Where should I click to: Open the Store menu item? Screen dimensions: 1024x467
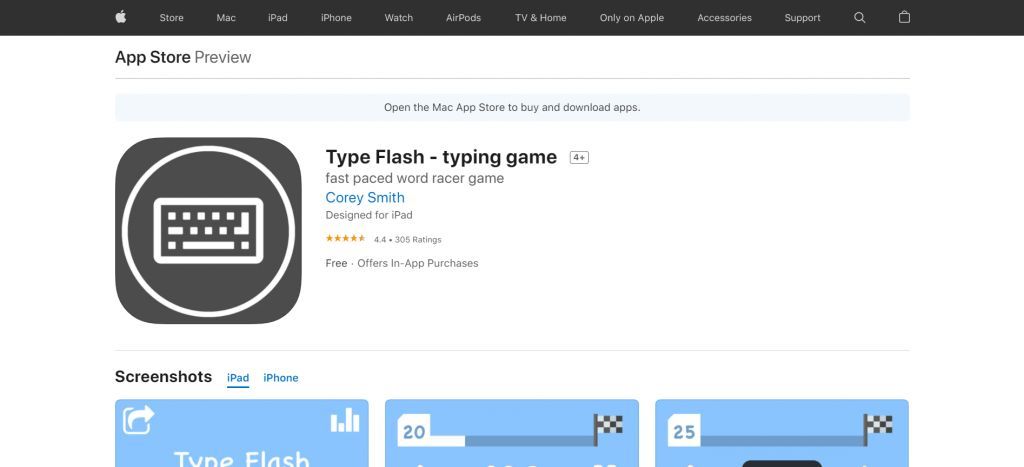[171, 18]
